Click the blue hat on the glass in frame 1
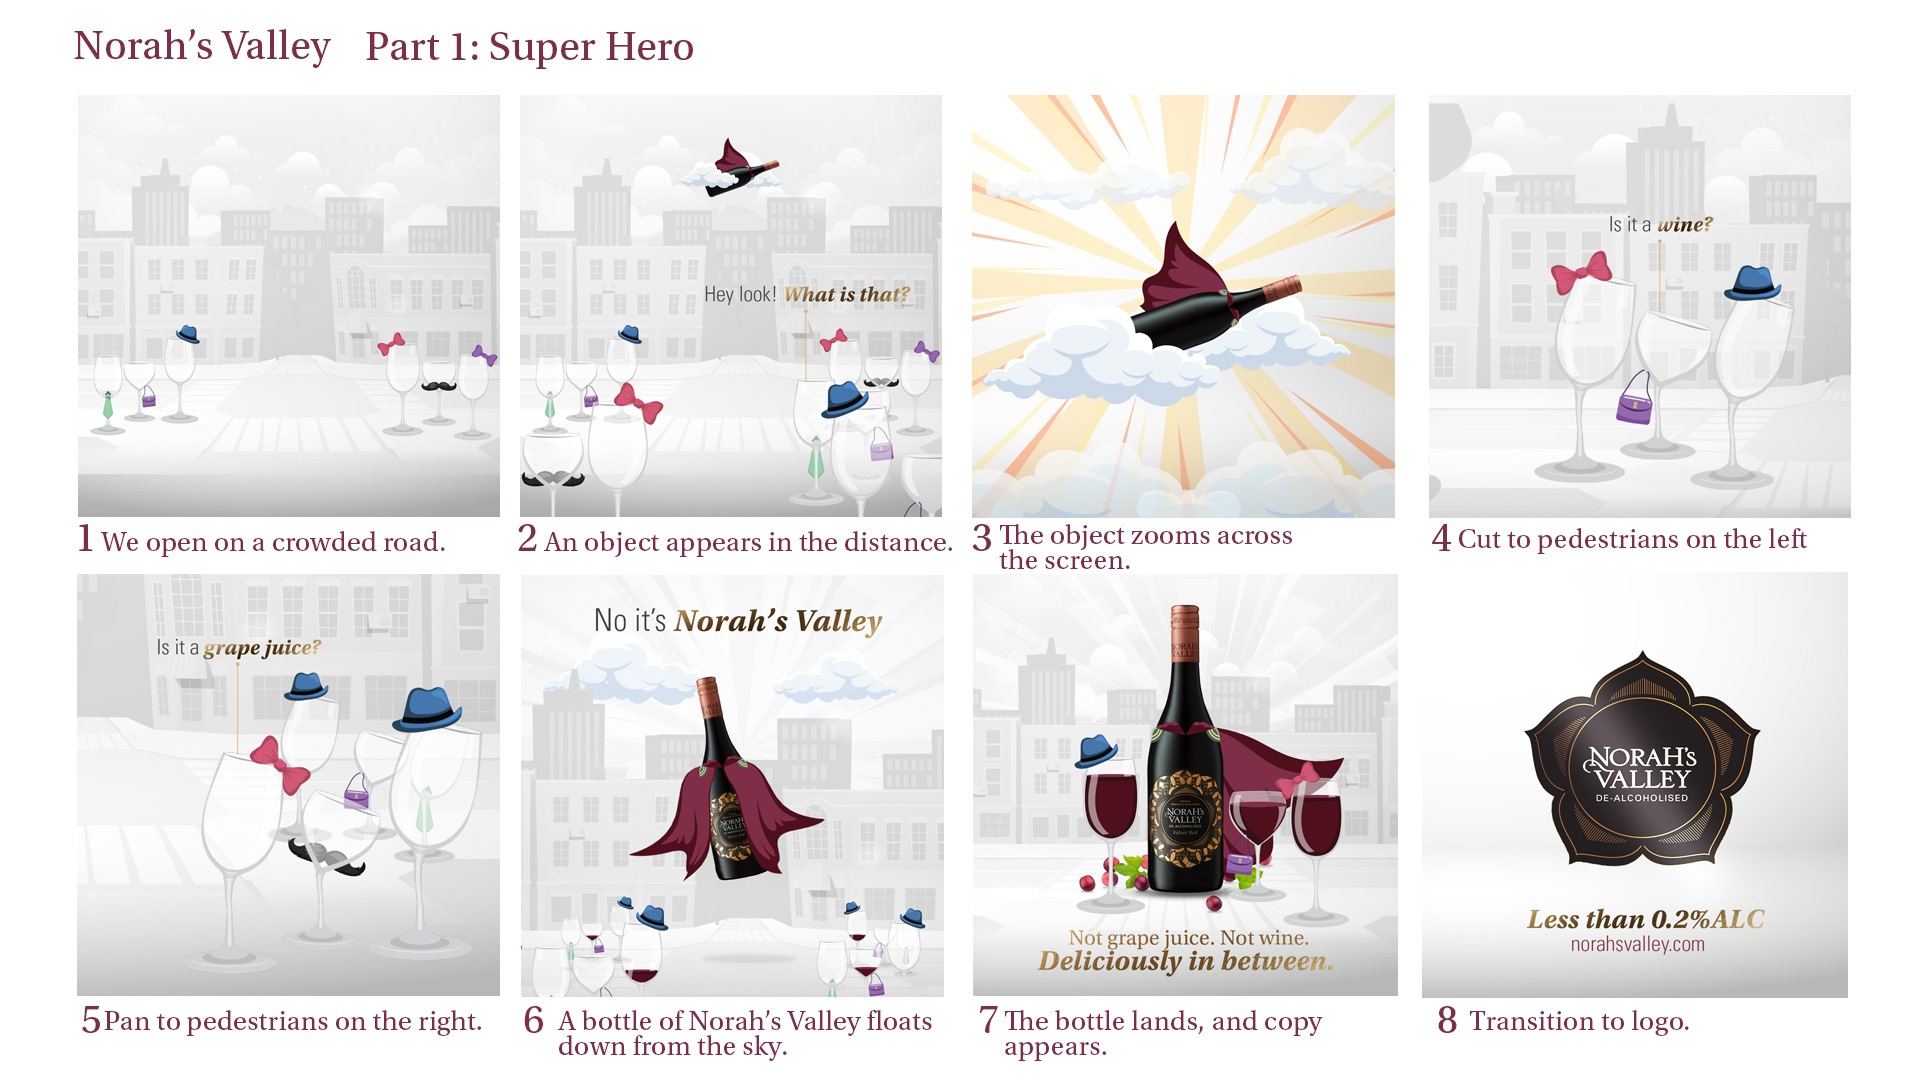Image resolution: width=1920 pixels, height=1080 pixels. pos(187,335)
